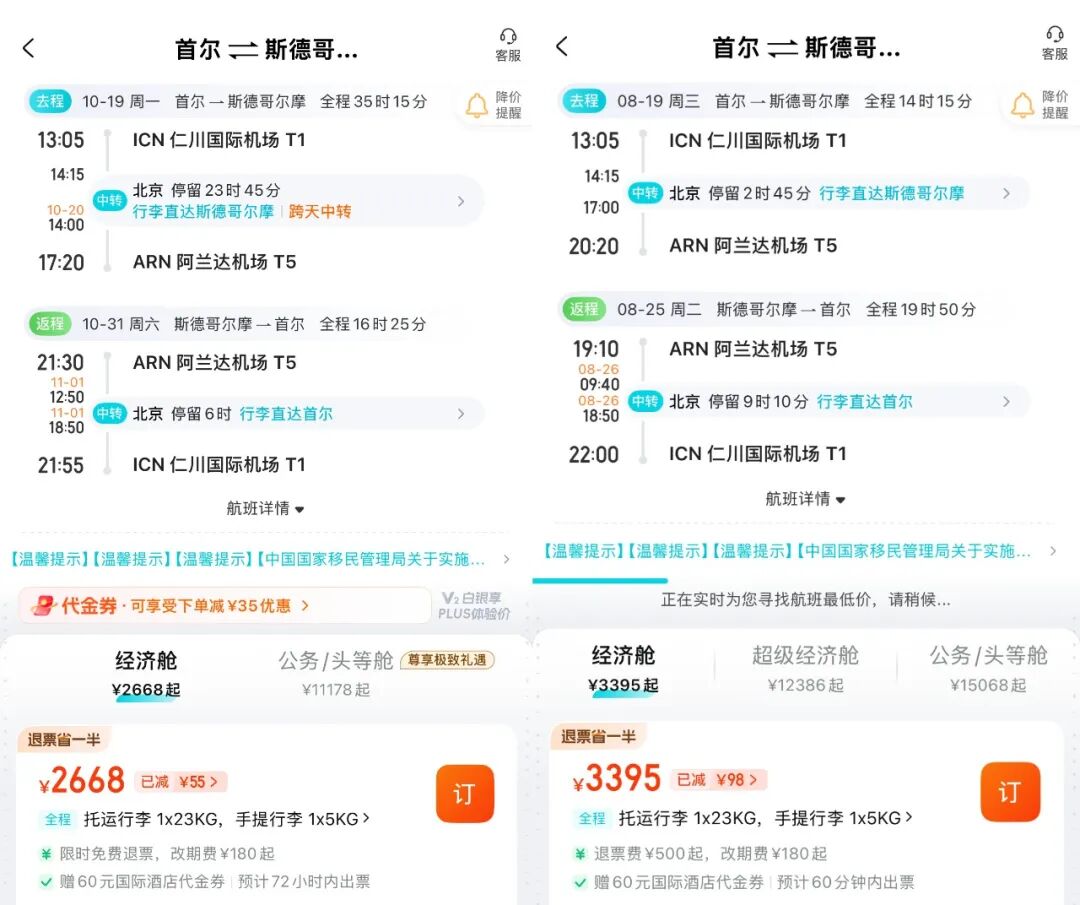The width and height of the screenshot is (1080, 905).
Task: Tap the 代金券 coupon icon
Action: click(43, 605)
